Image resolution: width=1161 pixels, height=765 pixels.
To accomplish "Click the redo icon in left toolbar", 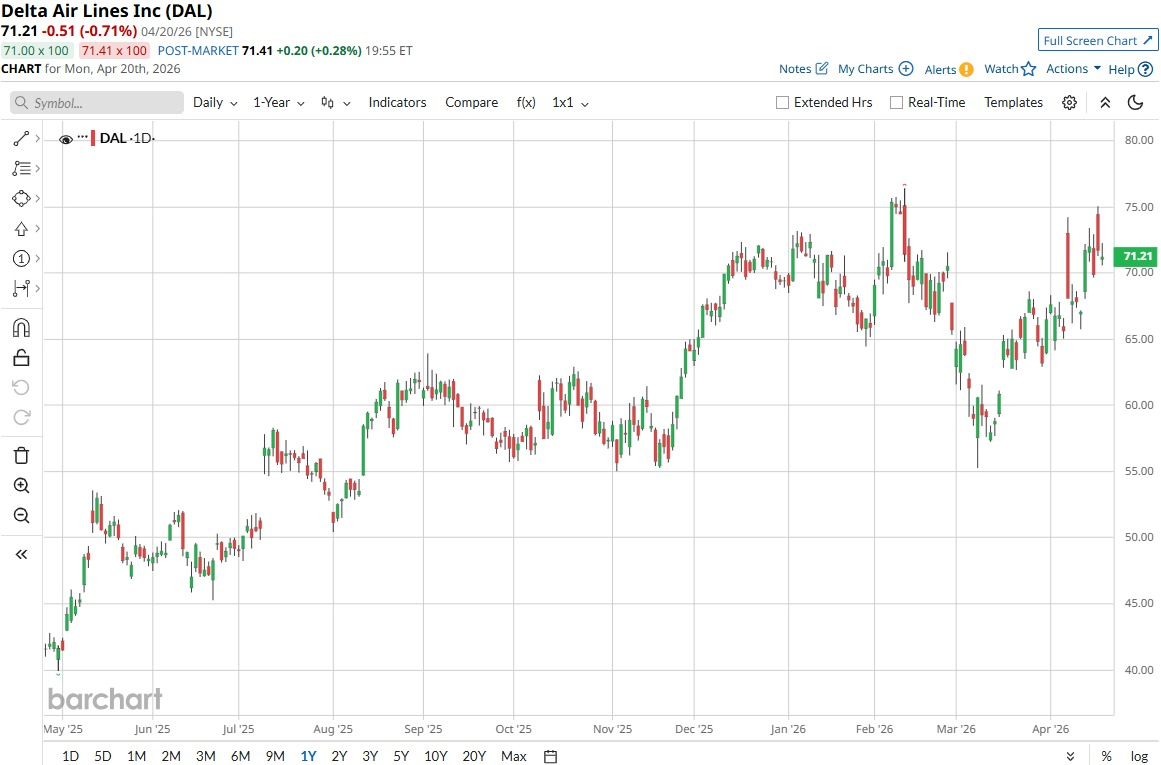I will click(21, 417).
